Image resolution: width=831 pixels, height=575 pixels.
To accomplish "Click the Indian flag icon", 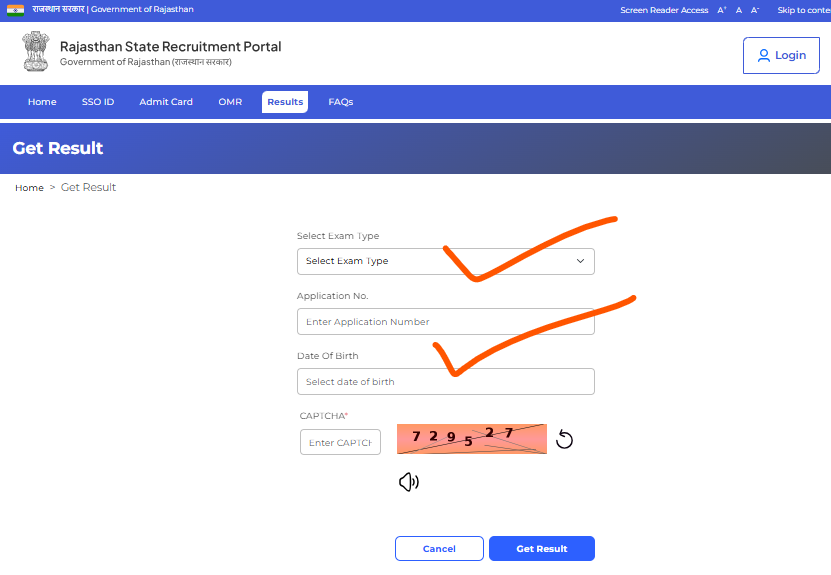I will 15,9.
